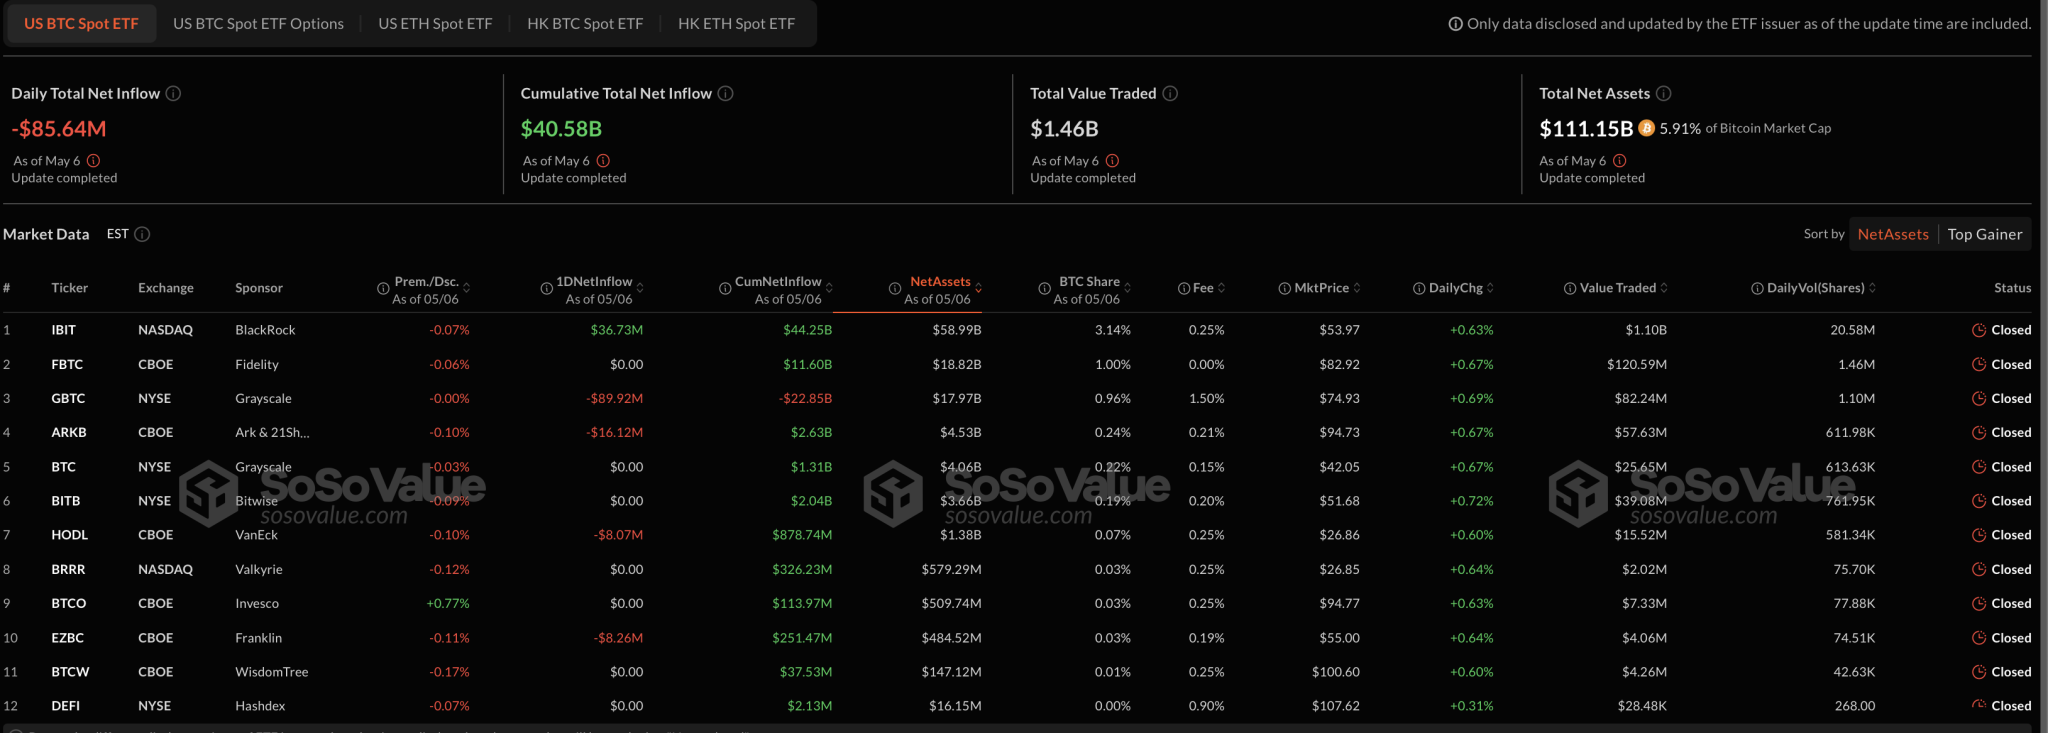Click red alert icon under Daily Total Net Inflow date
The width and height of the screenshot is (2048, 733).
[93, 160]
